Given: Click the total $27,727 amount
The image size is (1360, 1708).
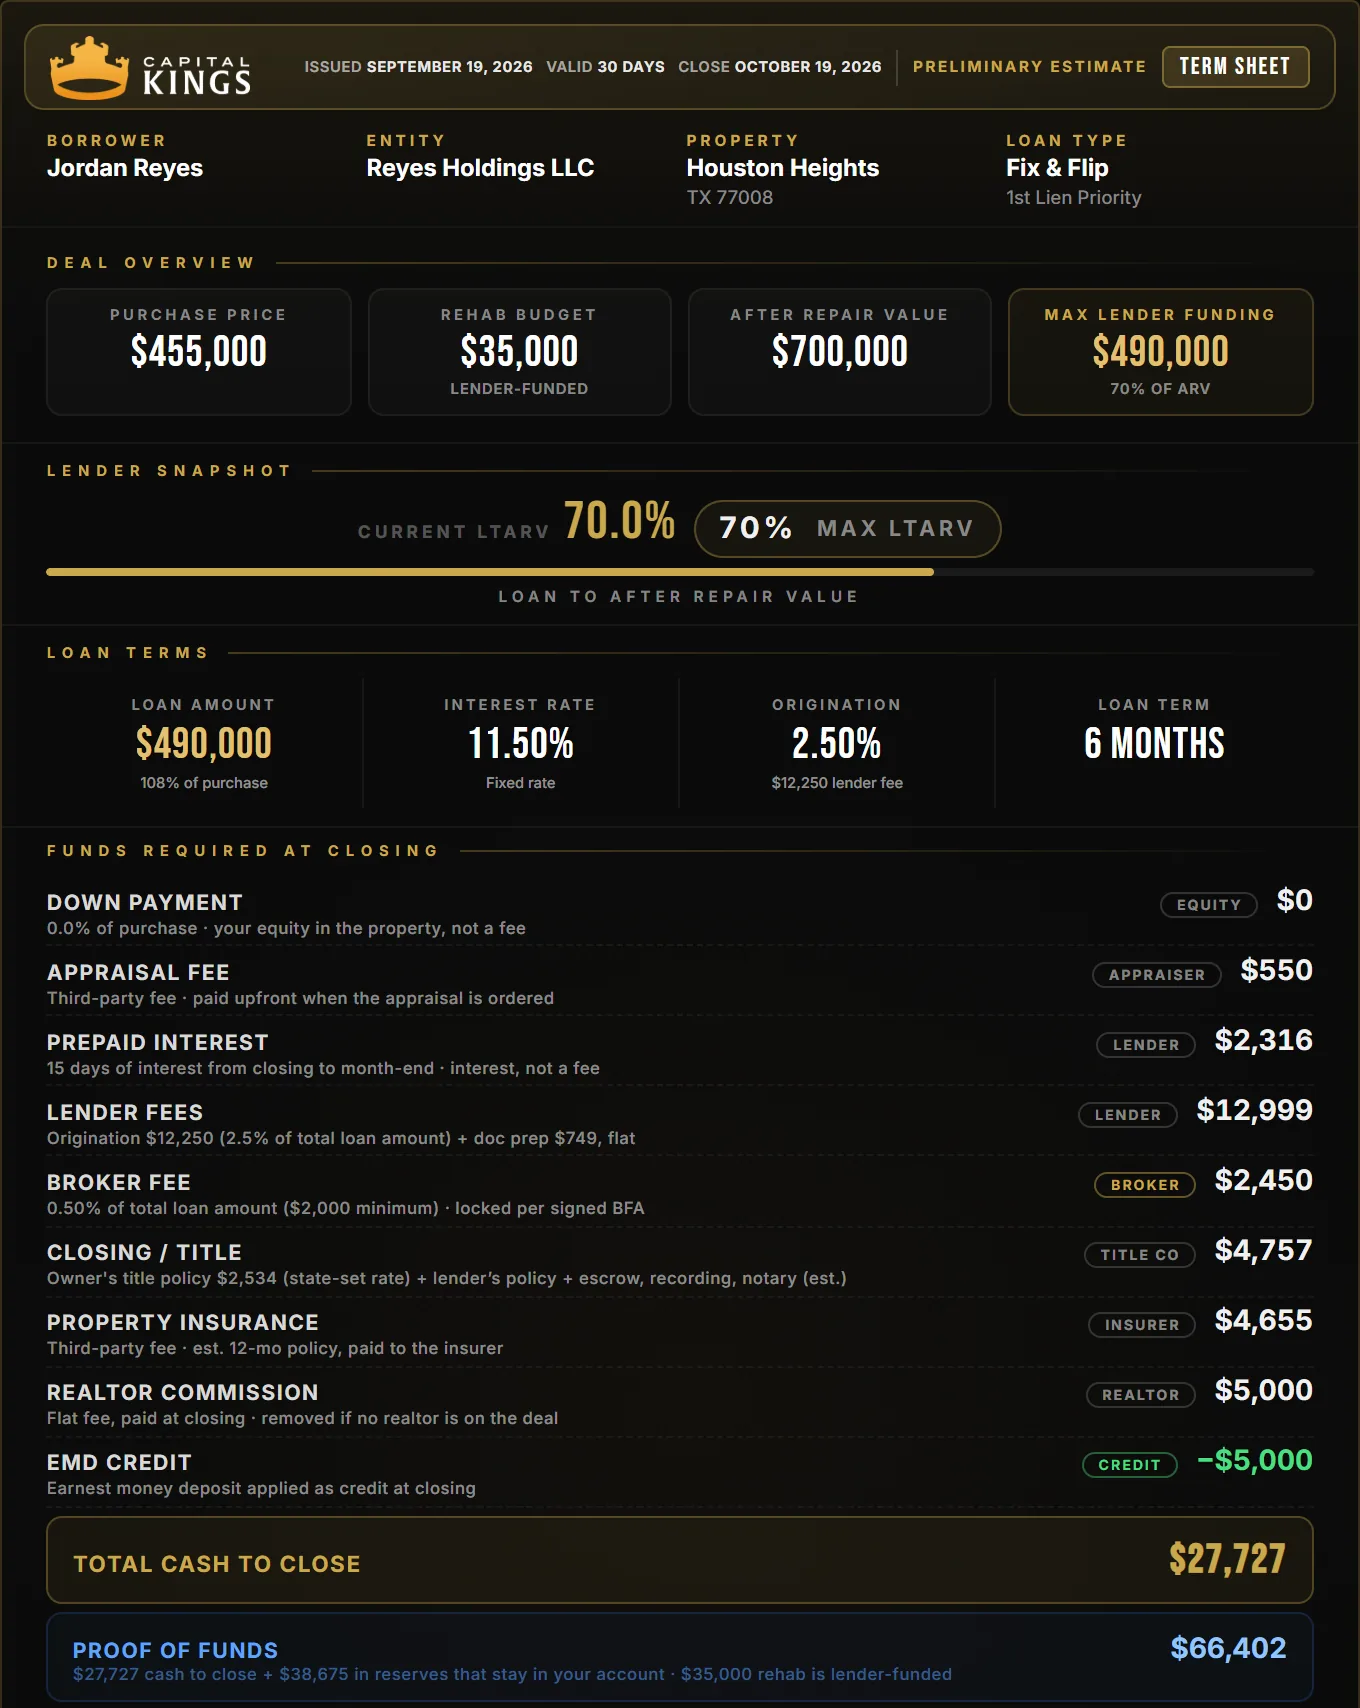Looking at the screenshot, I should [1227, 1559].
